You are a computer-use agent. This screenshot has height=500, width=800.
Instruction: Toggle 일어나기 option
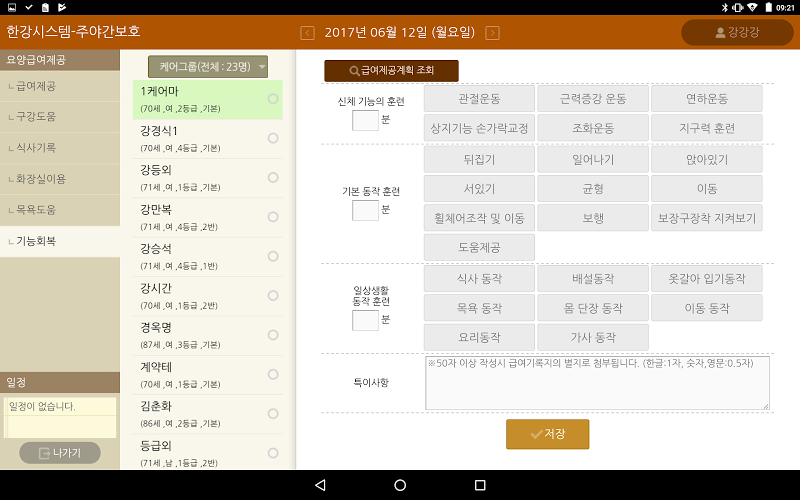(593, 160)
